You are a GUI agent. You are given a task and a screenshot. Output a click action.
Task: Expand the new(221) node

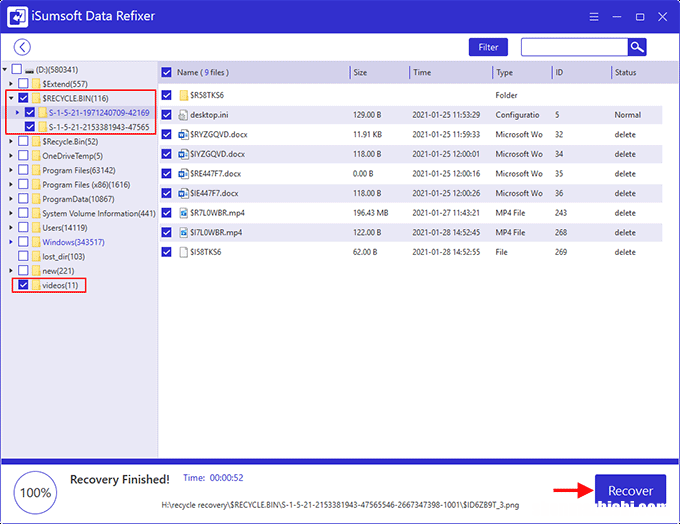pos(11,271)
